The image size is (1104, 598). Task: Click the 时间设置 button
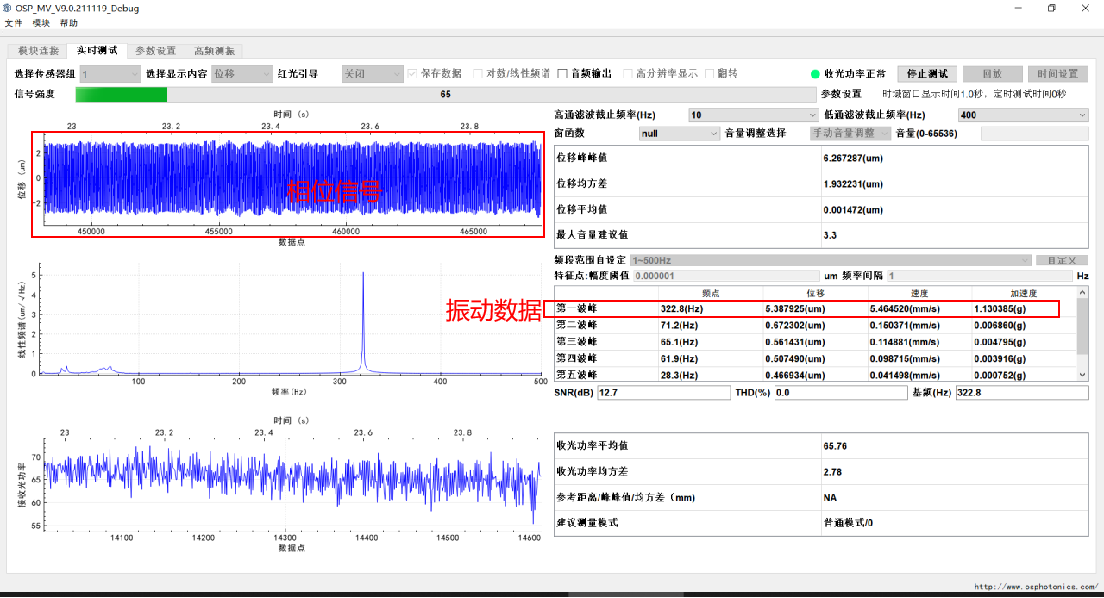1058,74
